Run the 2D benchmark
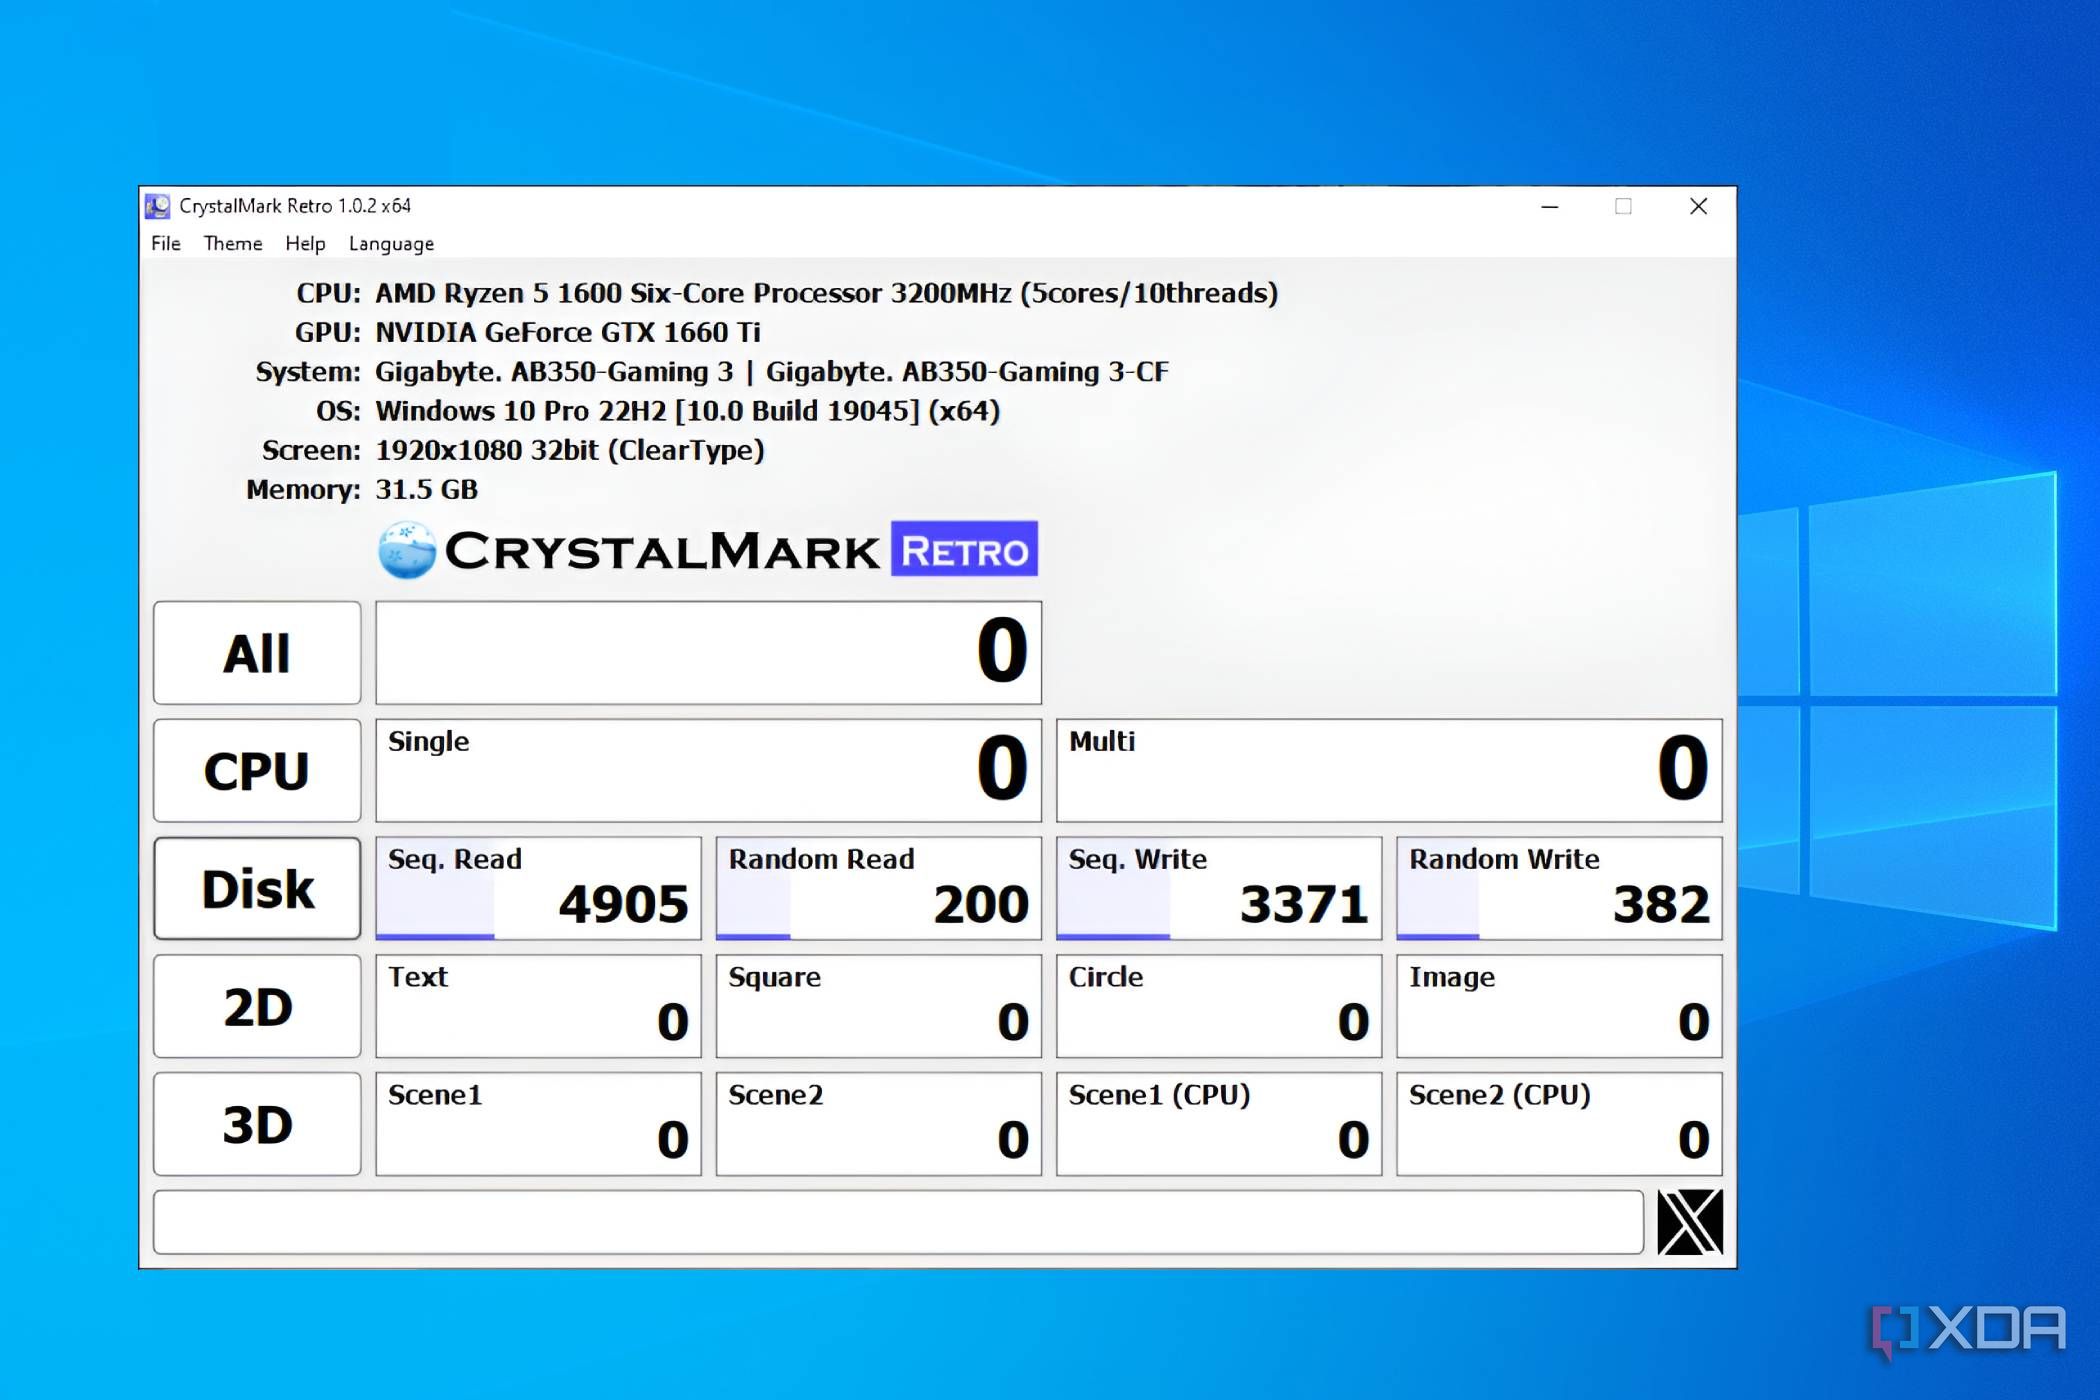 [x=257, y=1006]
